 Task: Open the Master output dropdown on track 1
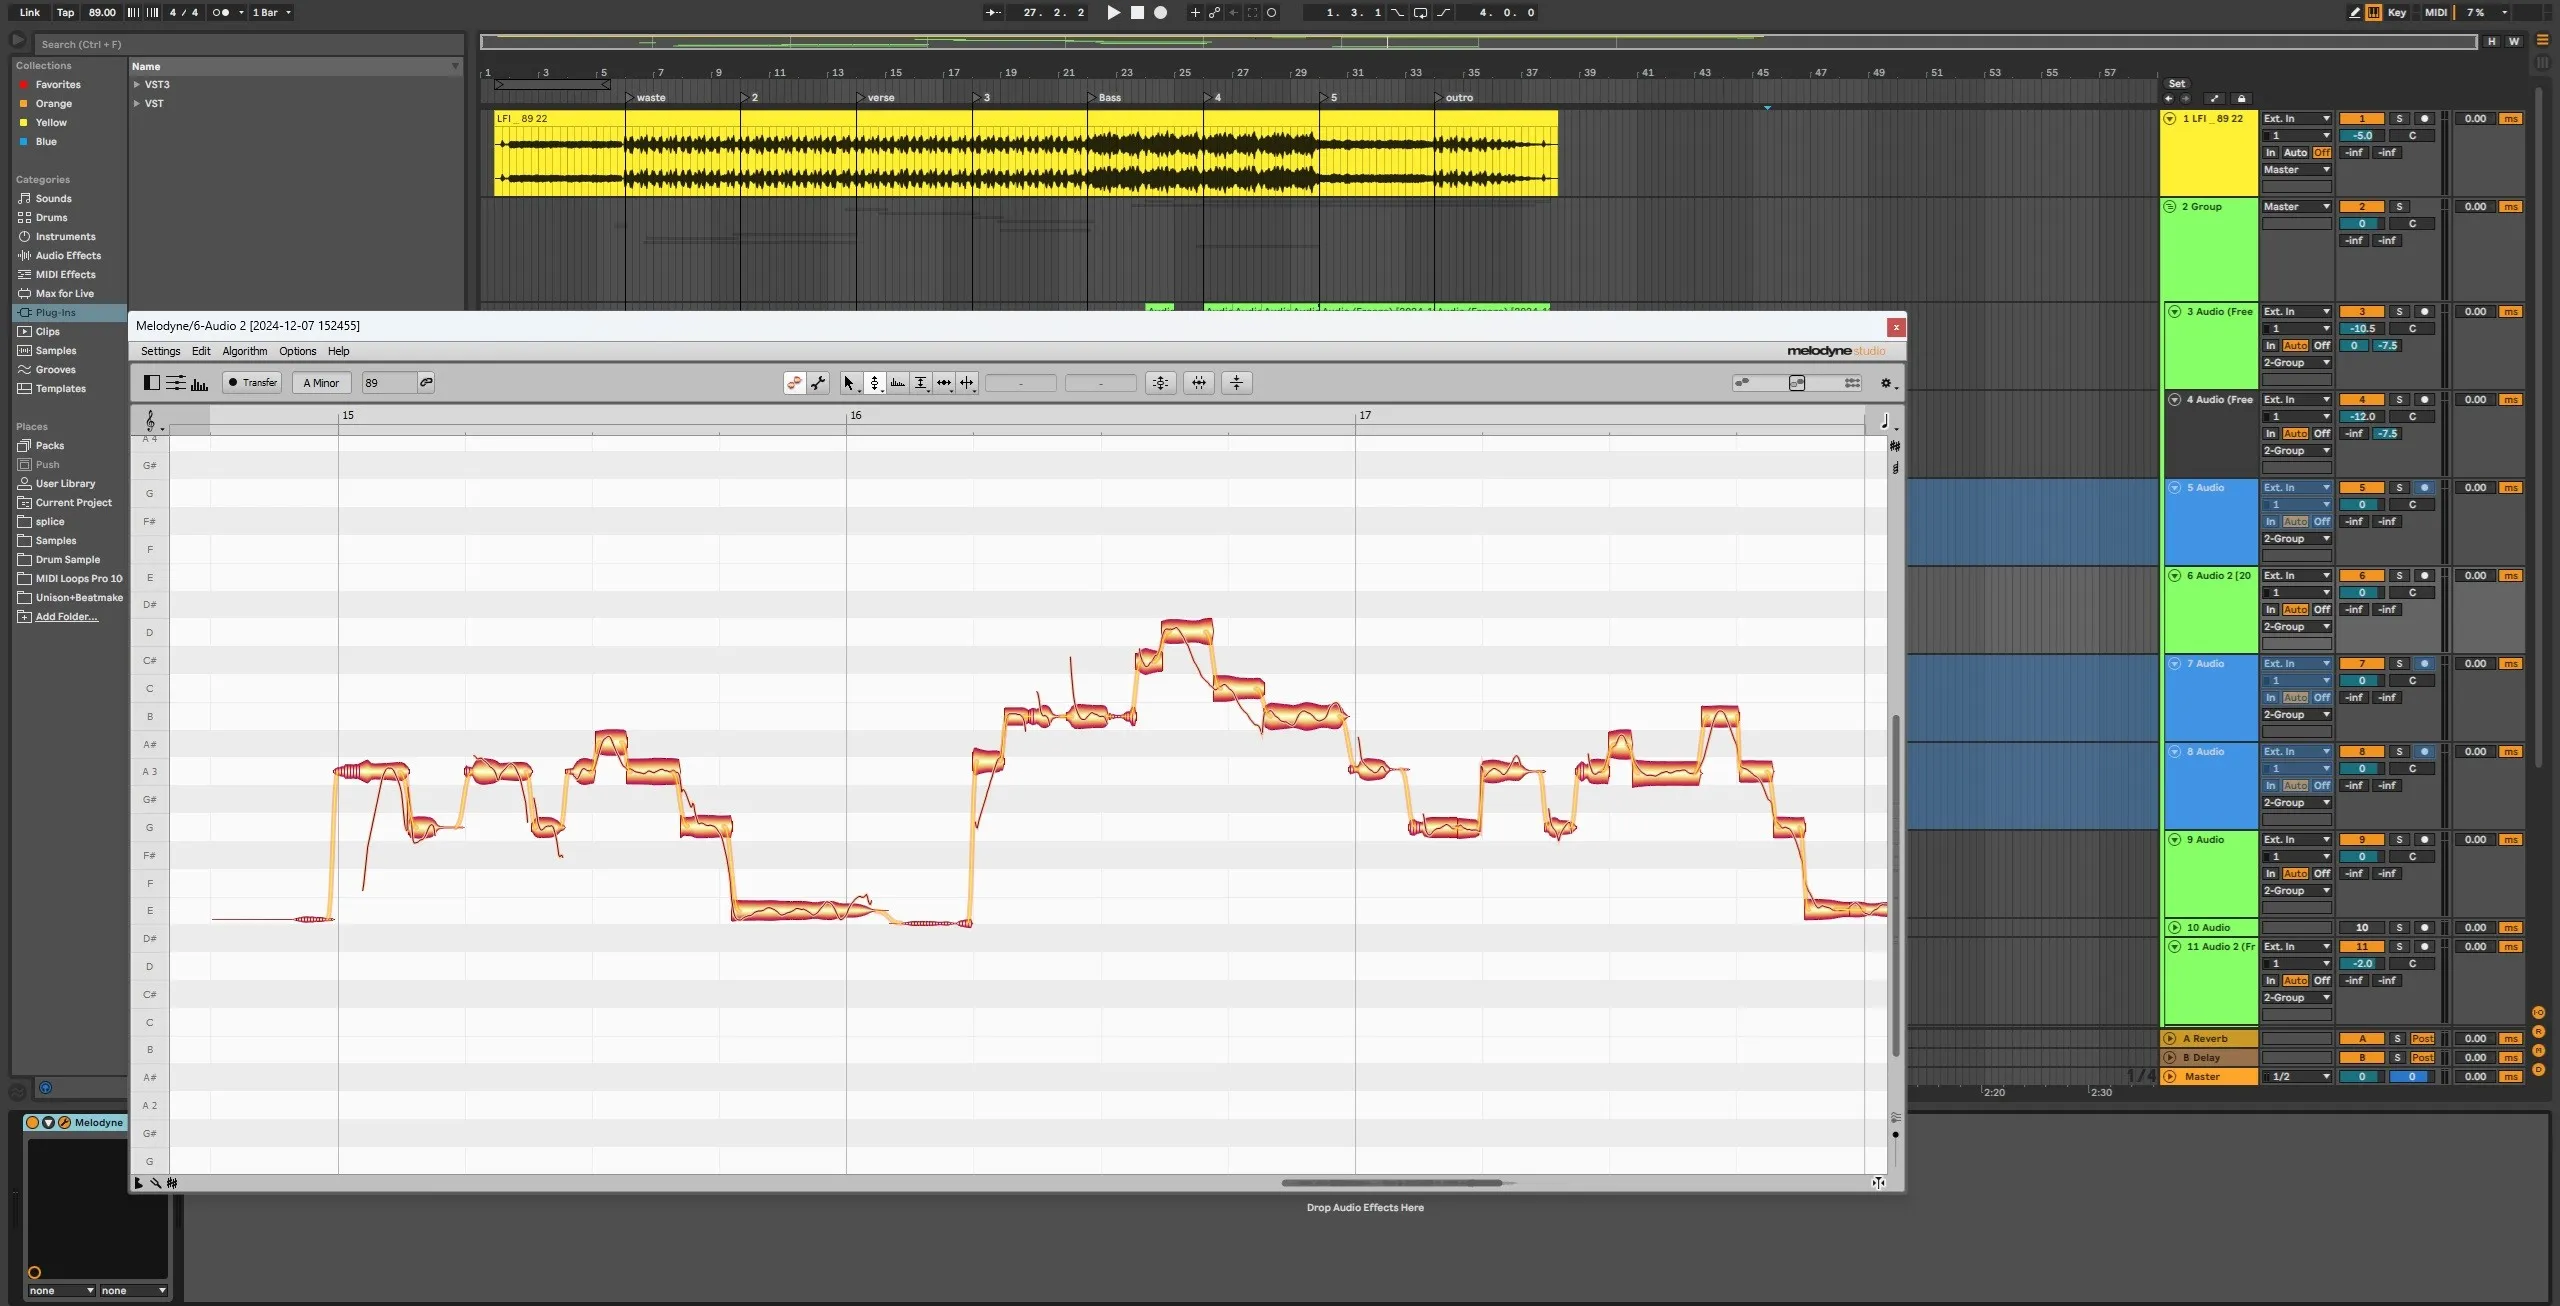(x=2297, y=170)
